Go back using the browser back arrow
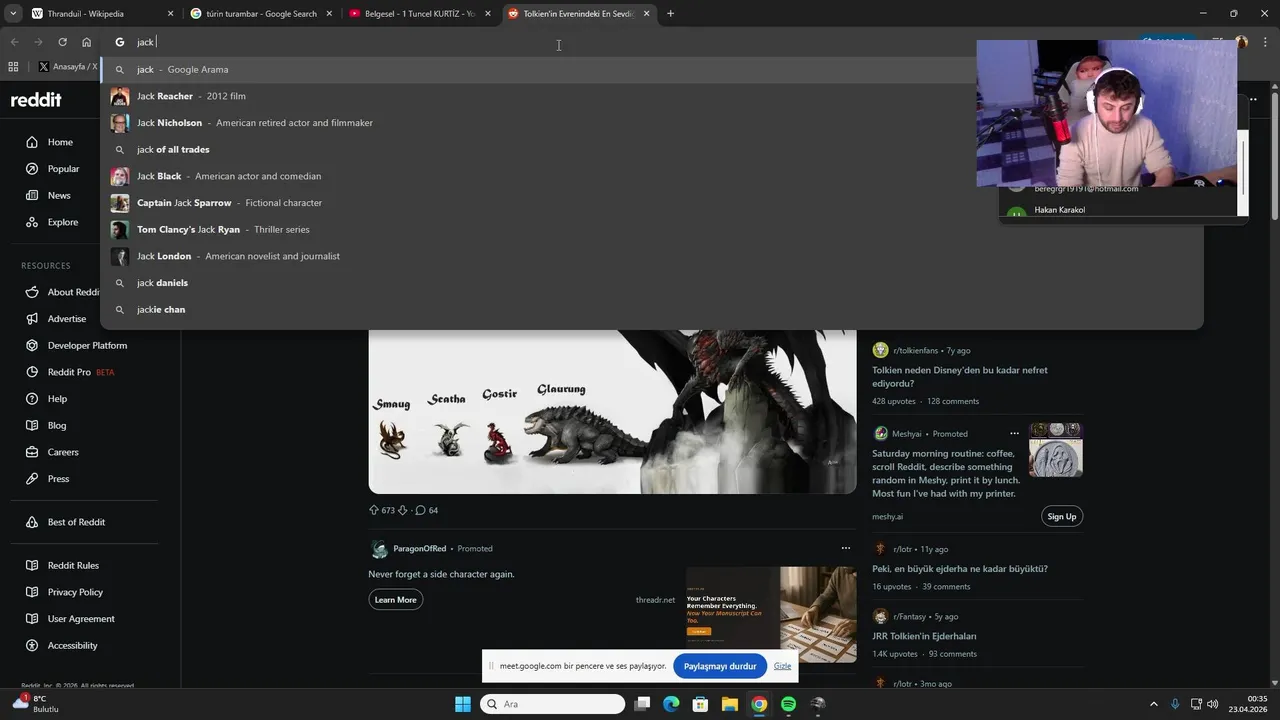This screenshot has width=1280, height=720. (14, 42)
